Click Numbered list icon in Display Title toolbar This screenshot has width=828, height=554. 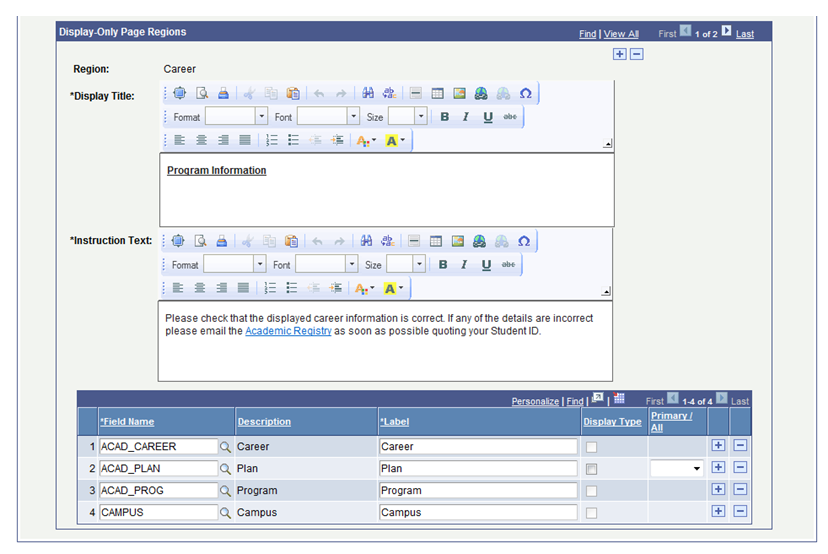click(x=271, y=140)
